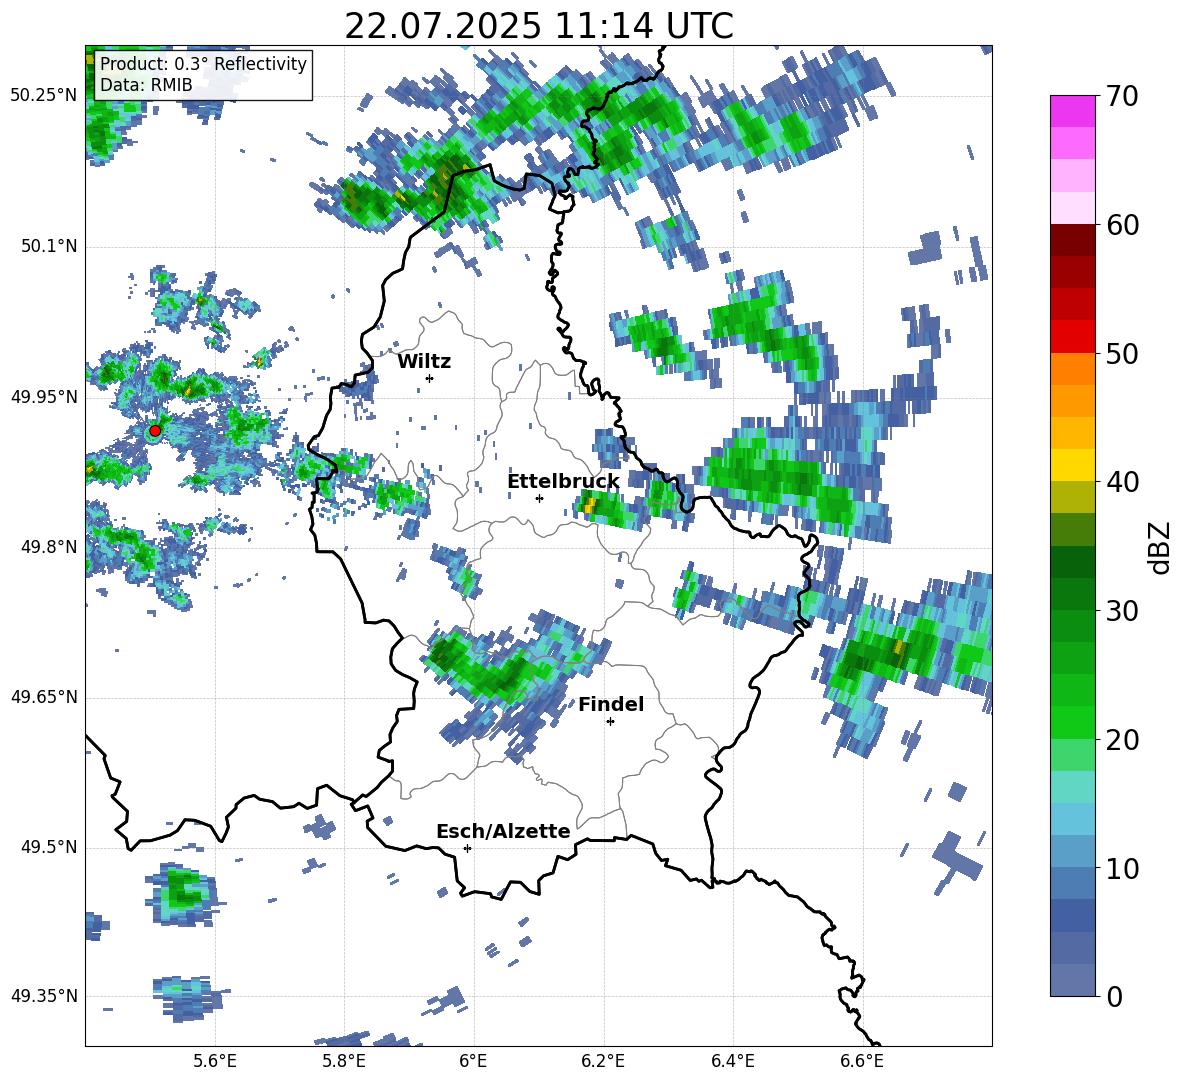Click the colorbar 60 tick label
The height and width of the screenshot is (1081, 1184).
[x=1122, y=224]
